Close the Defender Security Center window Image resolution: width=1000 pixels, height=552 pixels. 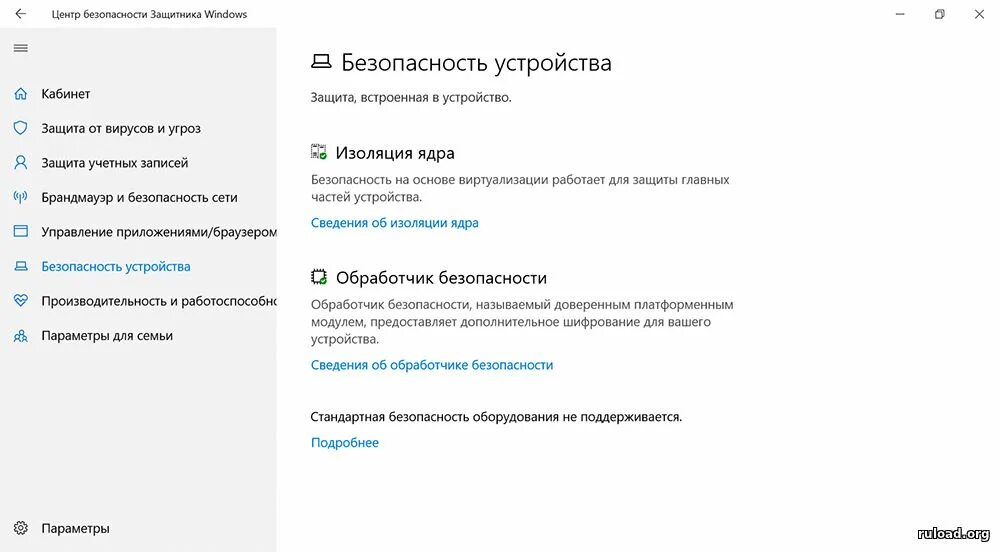979,14
